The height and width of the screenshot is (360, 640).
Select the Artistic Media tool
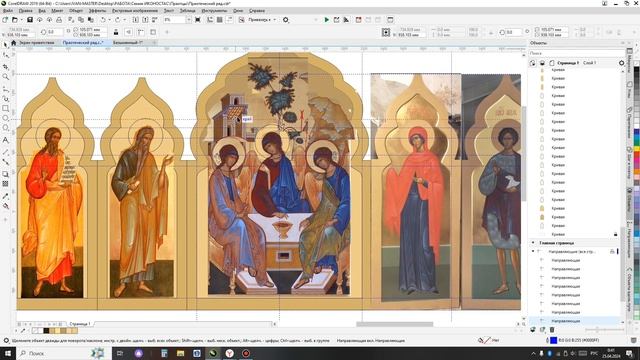(5, 99)
